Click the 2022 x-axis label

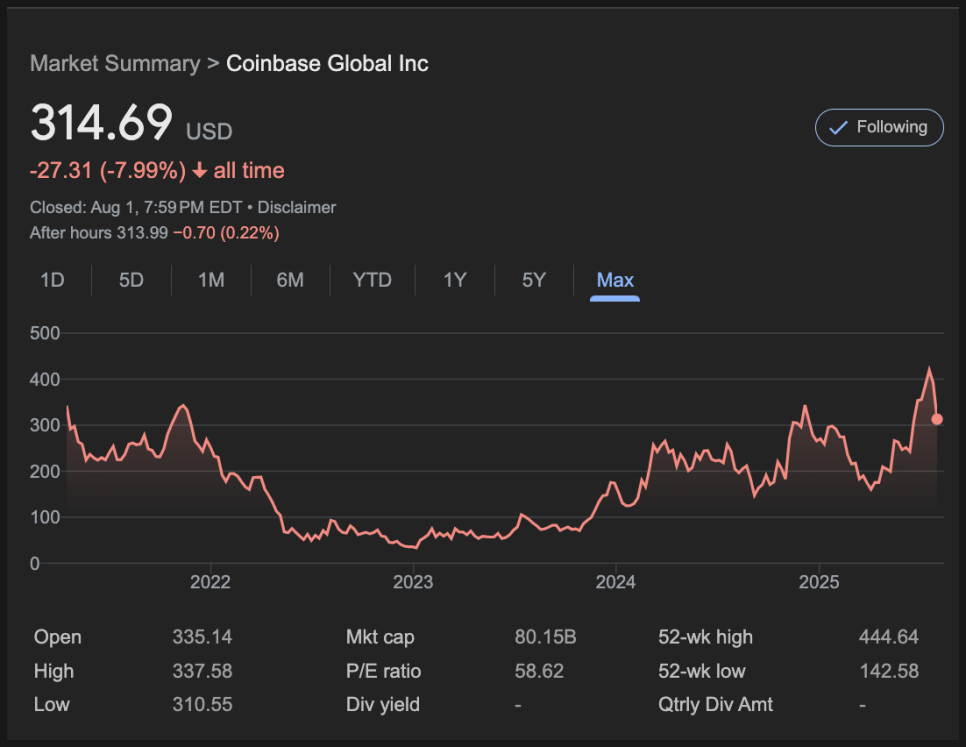tap(210, 582)
